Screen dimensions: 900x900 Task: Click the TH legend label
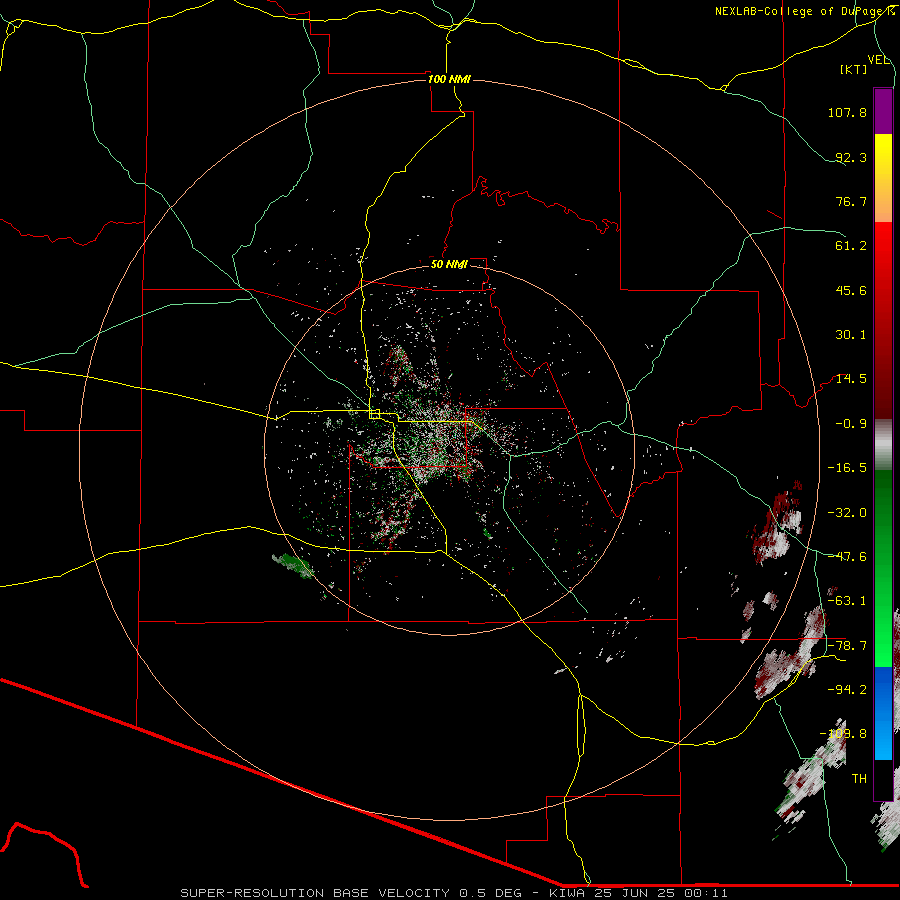point(859,779)
